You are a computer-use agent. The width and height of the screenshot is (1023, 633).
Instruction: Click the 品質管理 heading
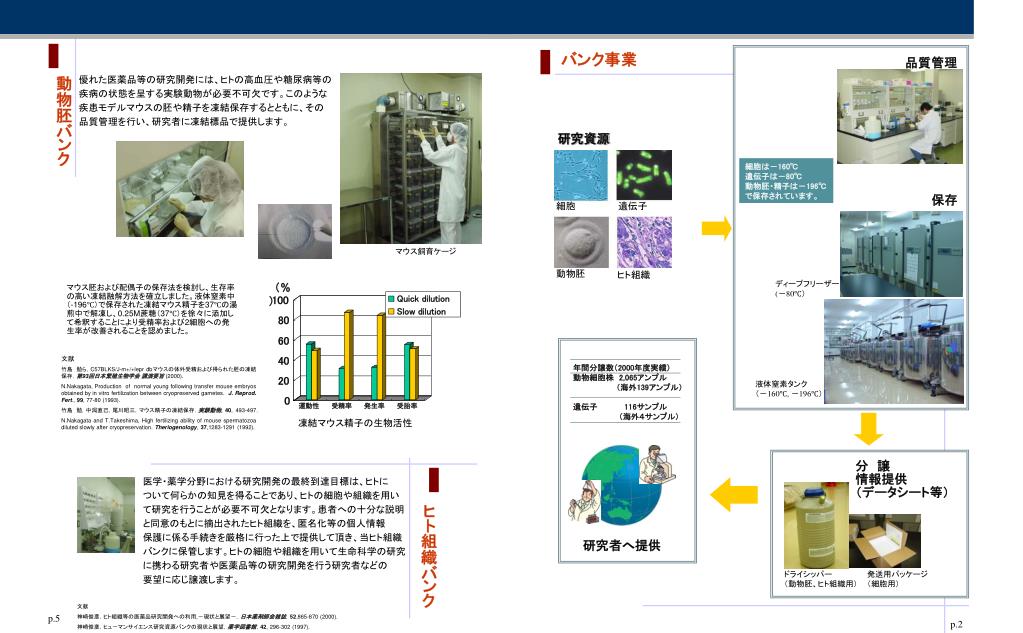931,63
